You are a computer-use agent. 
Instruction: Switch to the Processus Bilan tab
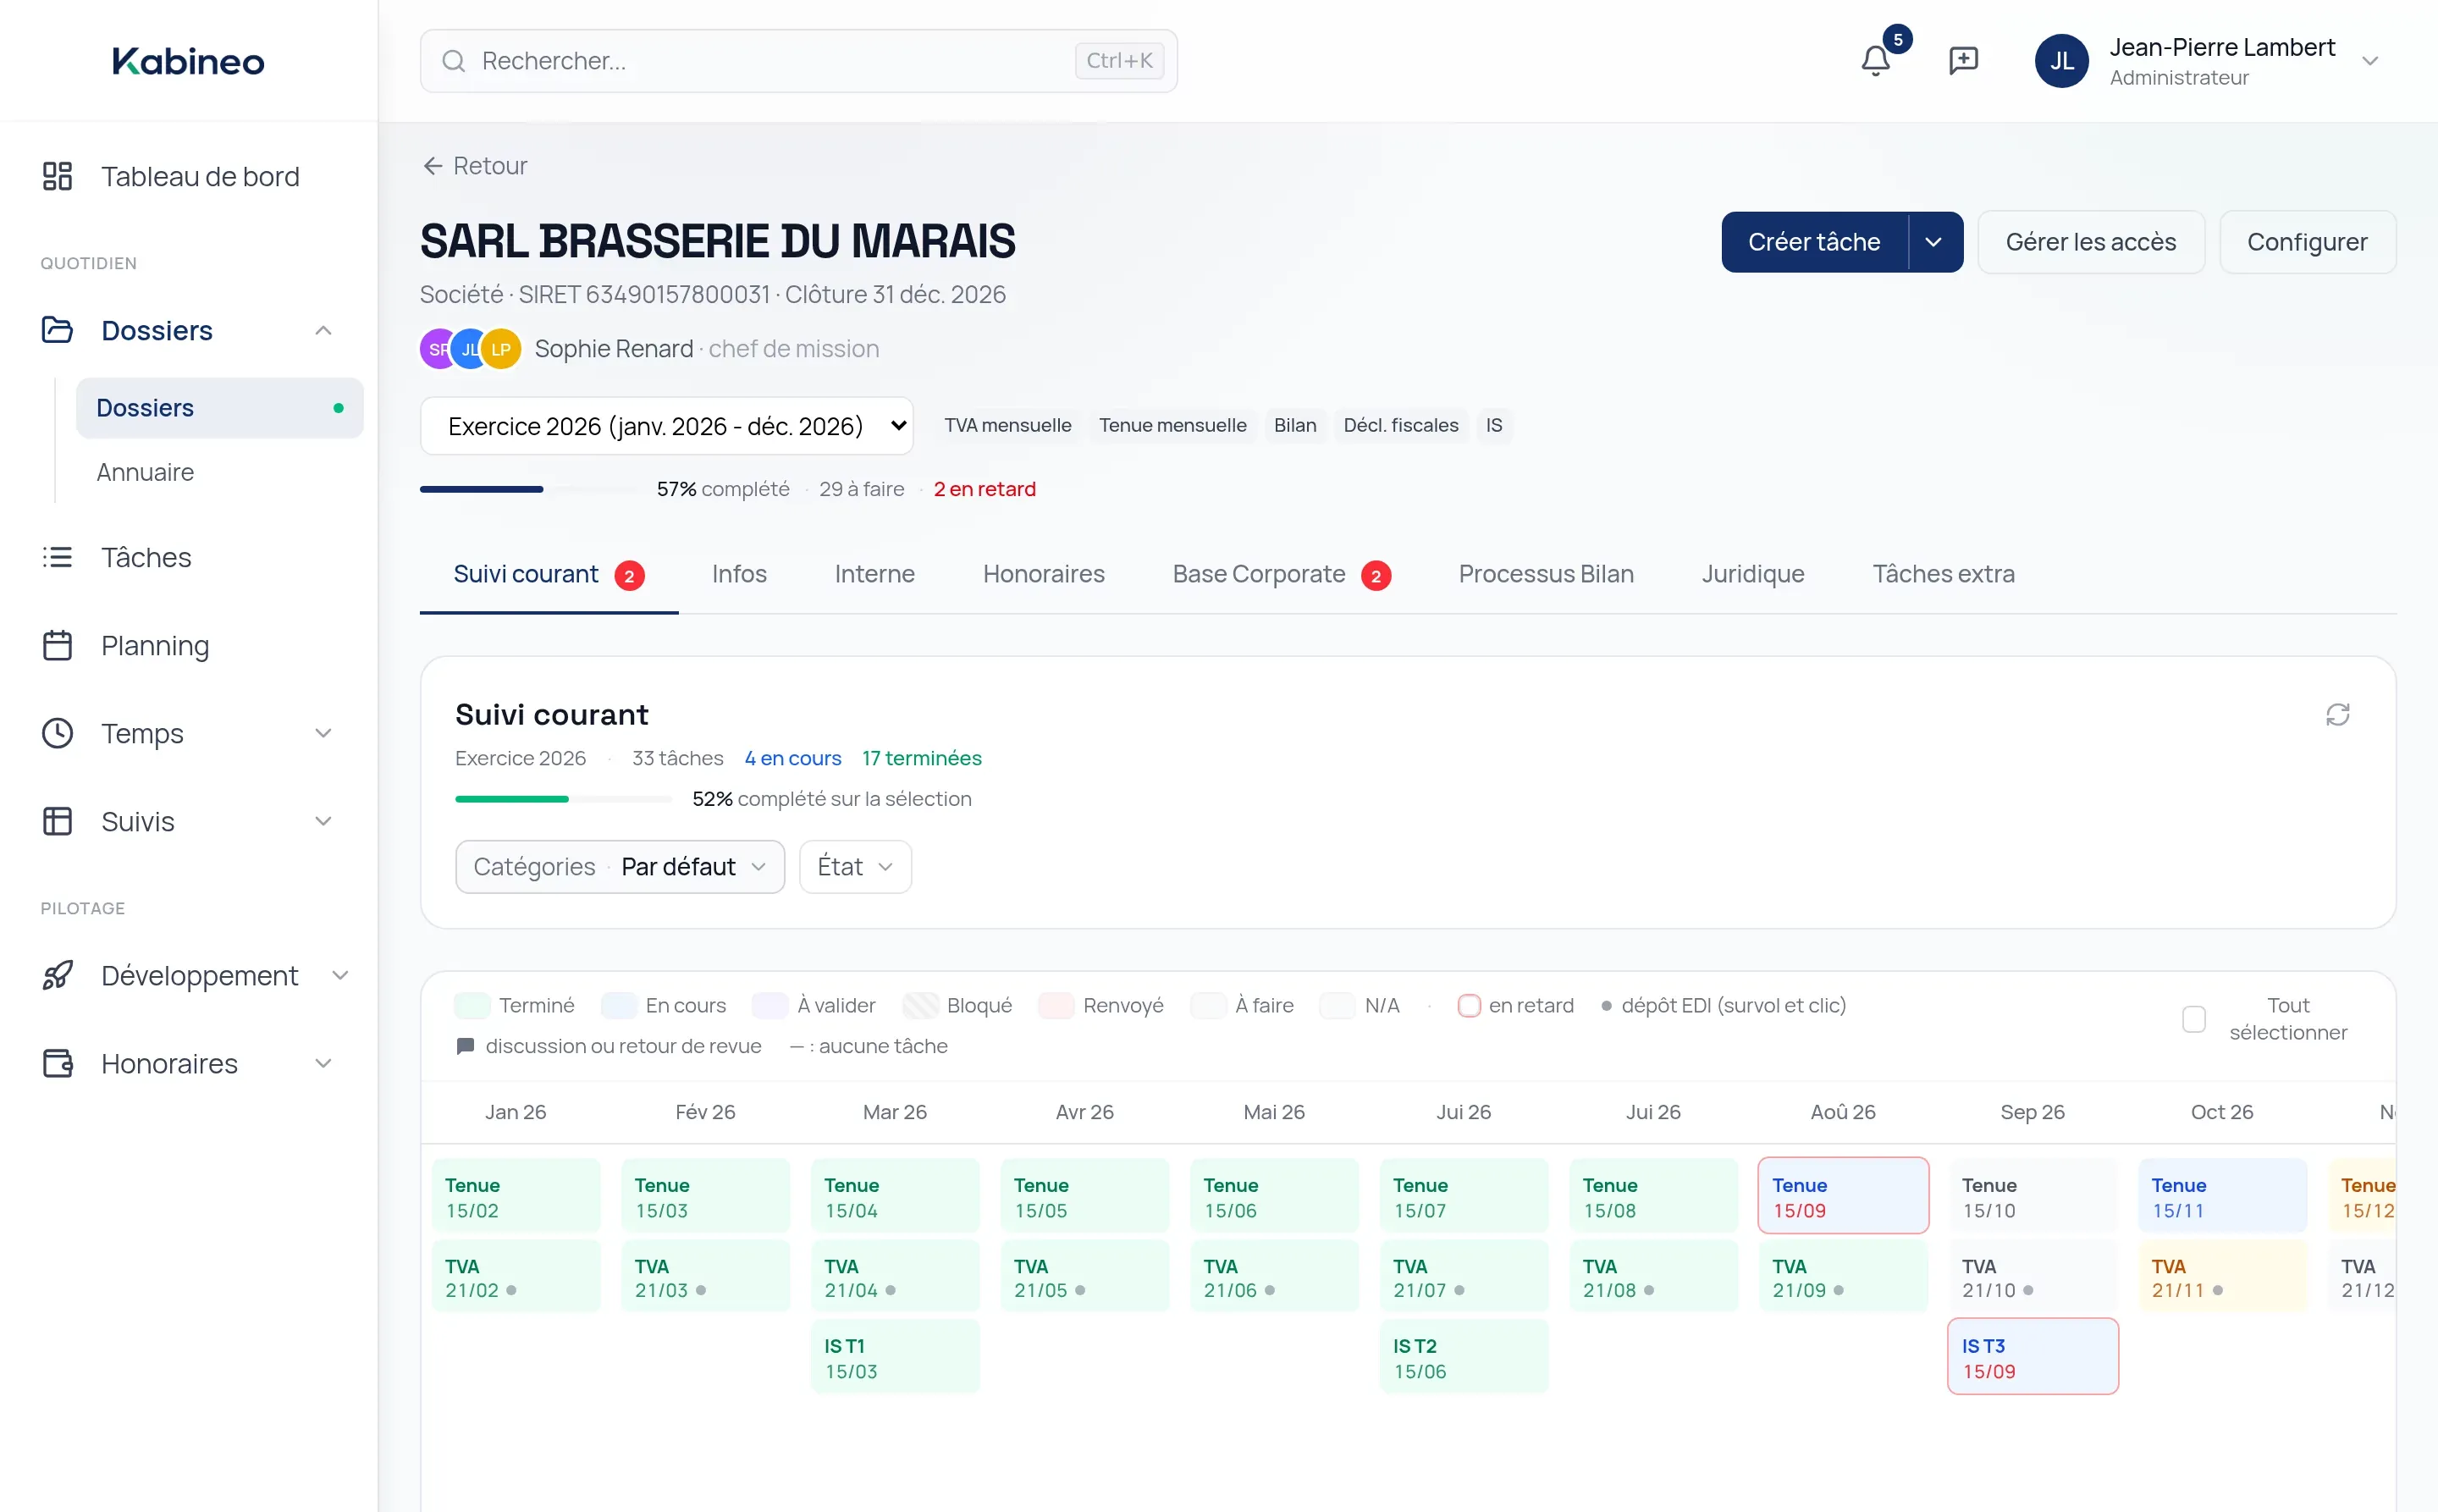tap(1545, 574)
